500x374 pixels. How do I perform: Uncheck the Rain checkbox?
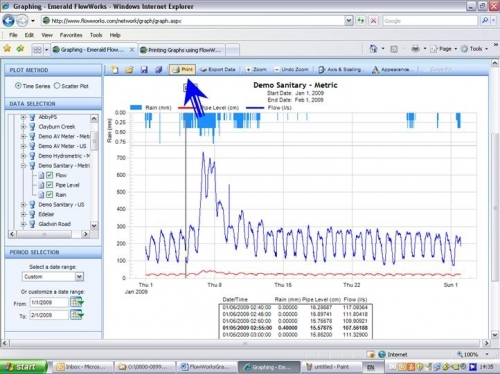[50, 194]
